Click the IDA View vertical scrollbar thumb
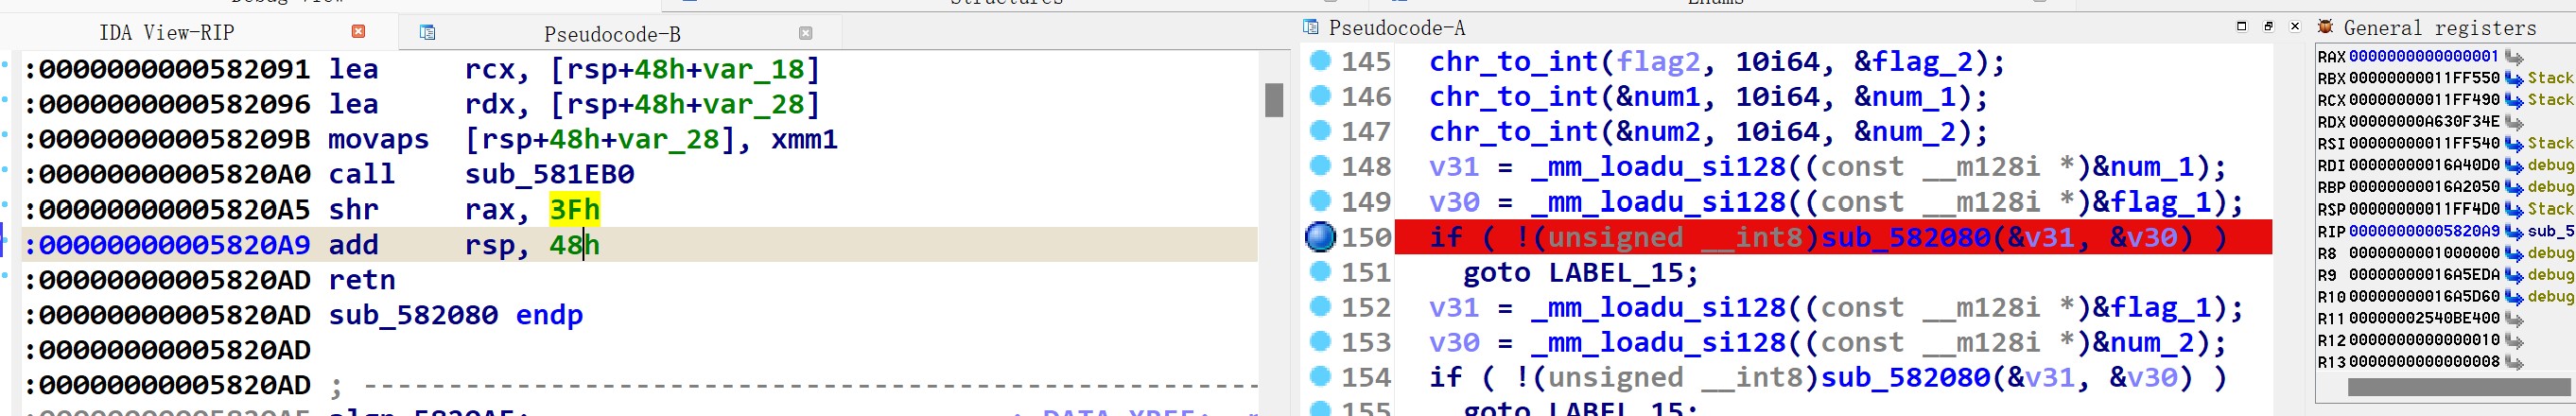This screenshot has height=416, width=2576. pos(1273,100)
